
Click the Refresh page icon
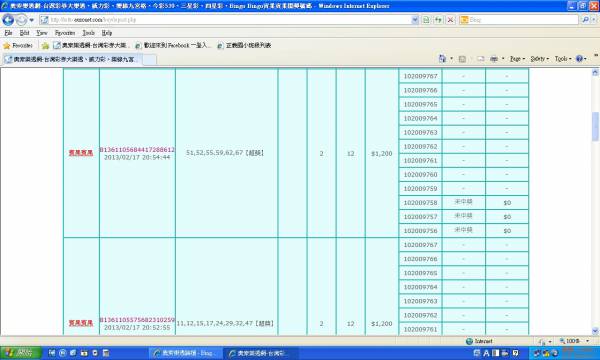(x=439, y=20)
